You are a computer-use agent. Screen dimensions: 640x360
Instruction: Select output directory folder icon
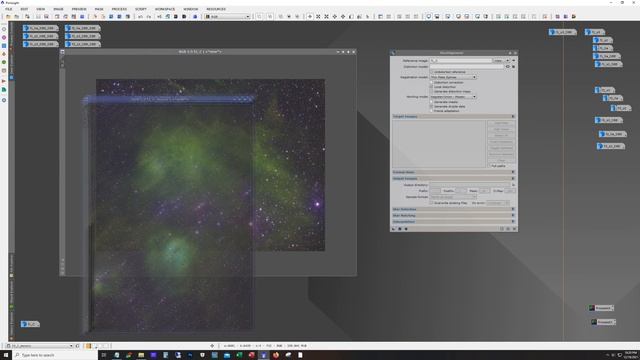coord(513,185)
